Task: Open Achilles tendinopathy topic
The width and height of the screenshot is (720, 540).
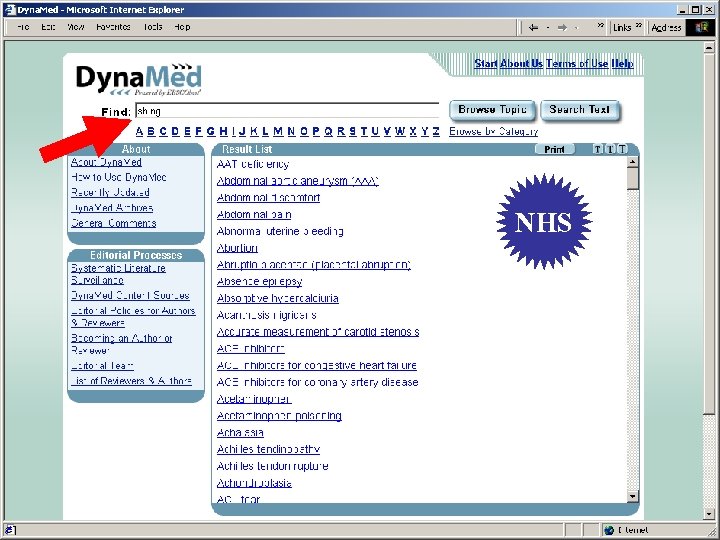Action: pyautogui.click(x=268, y=449)
